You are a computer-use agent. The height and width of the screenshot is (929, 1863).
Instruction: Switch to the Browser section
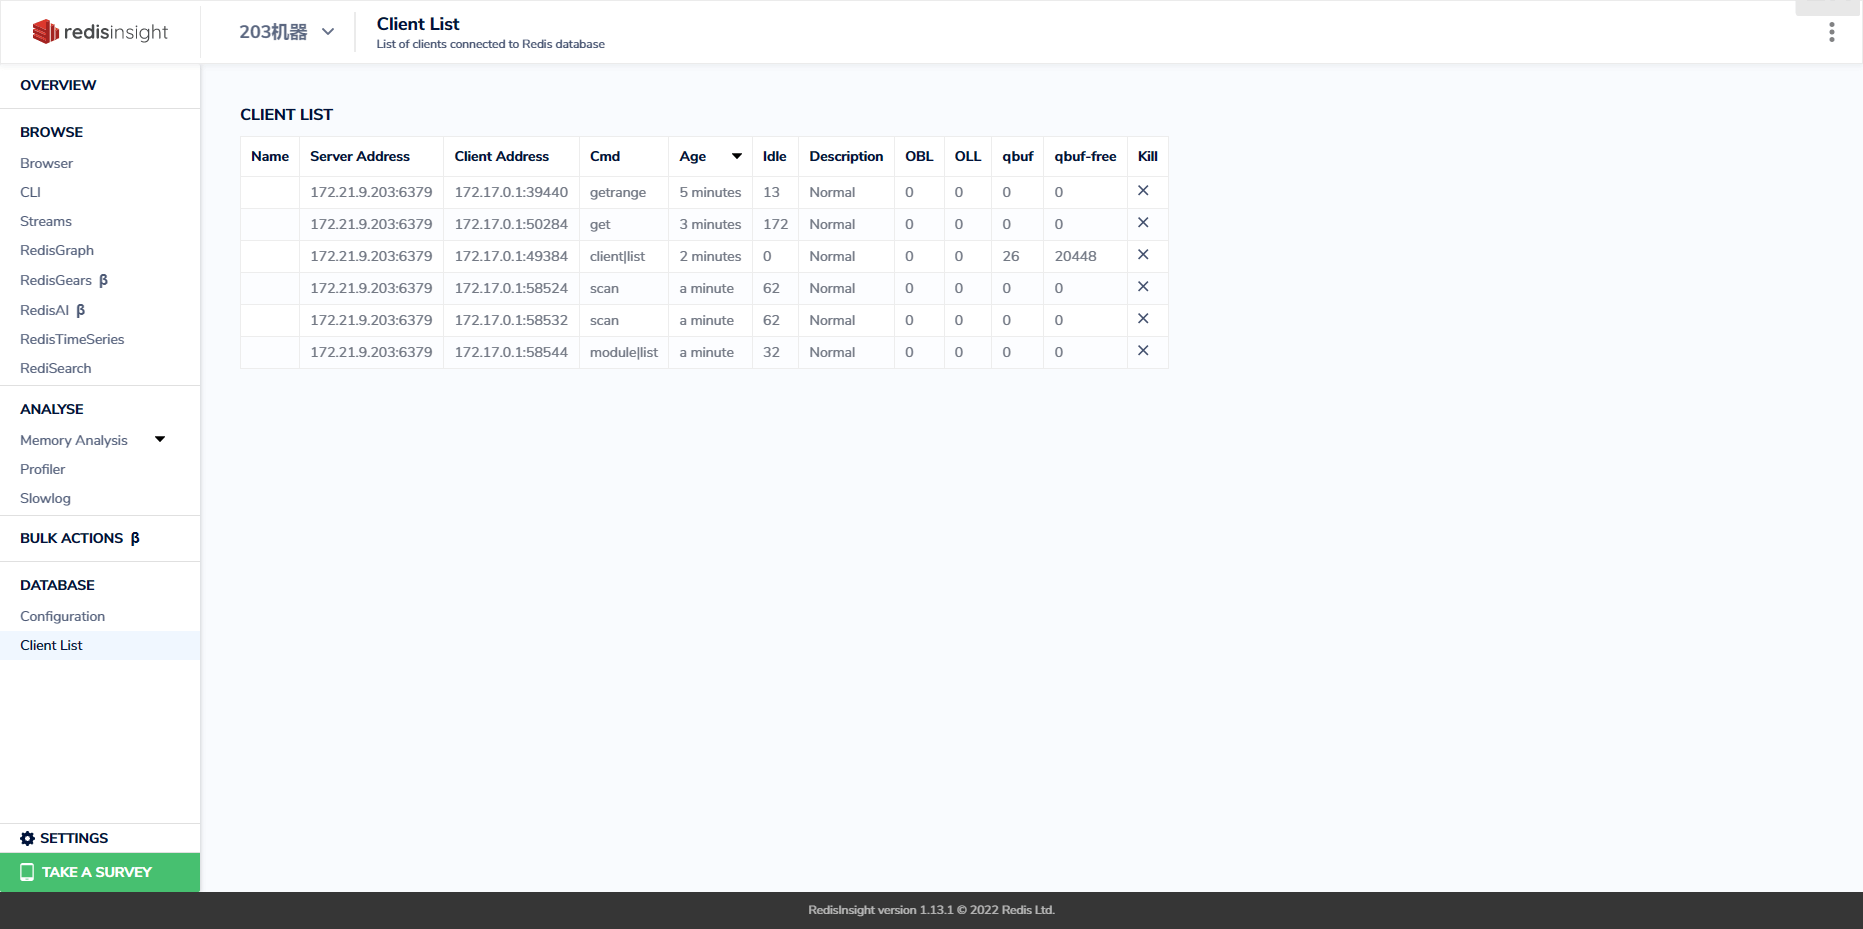[x=46, y=162]
